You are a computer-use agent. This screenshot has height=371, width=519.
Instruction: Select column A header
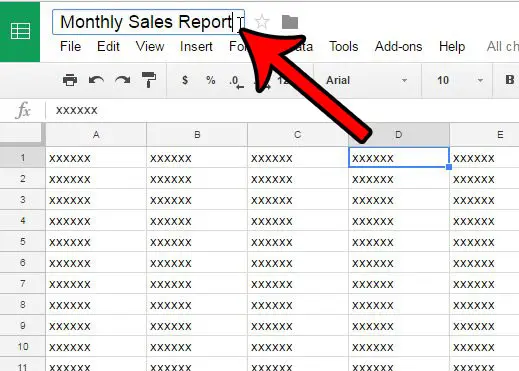click(96, 135)
